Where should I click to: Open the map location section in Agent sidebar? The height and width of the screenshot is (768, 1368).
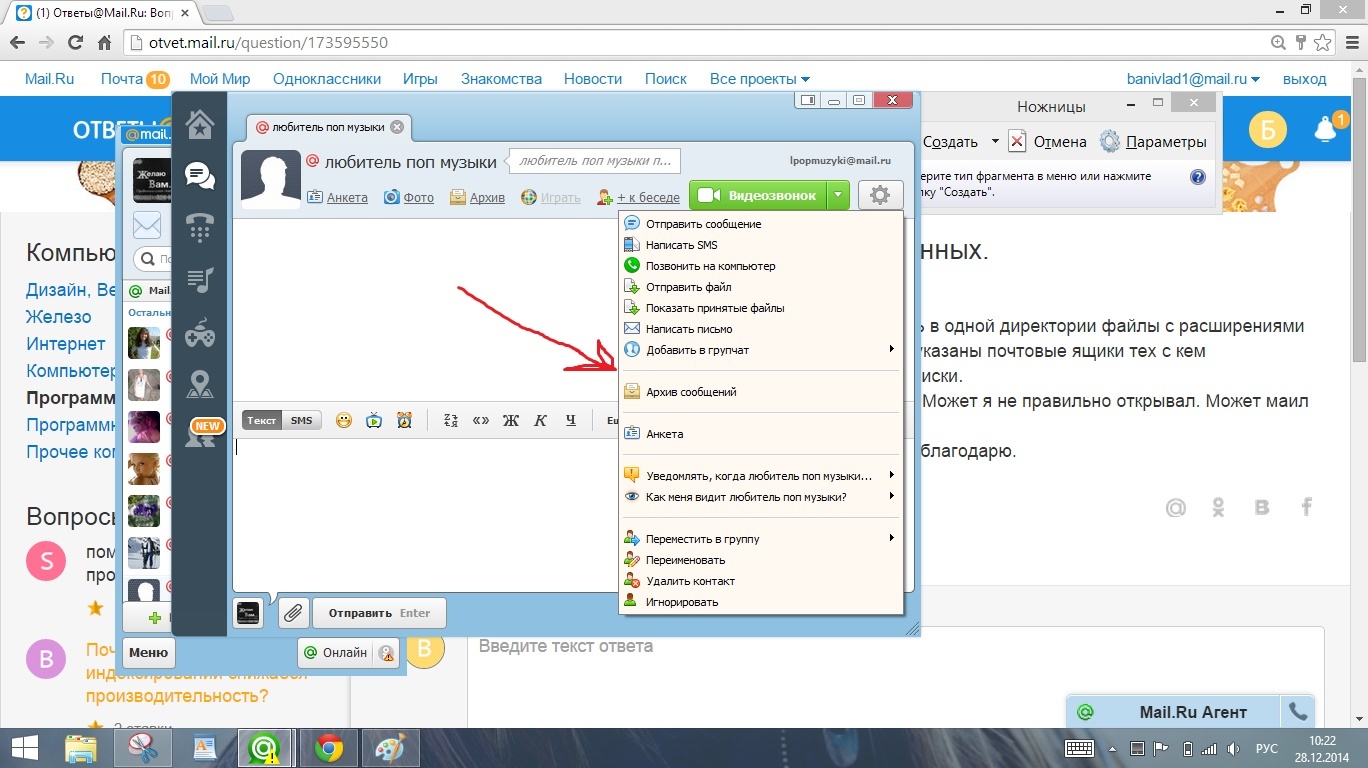pyautogui.click(x=200, y=385)
